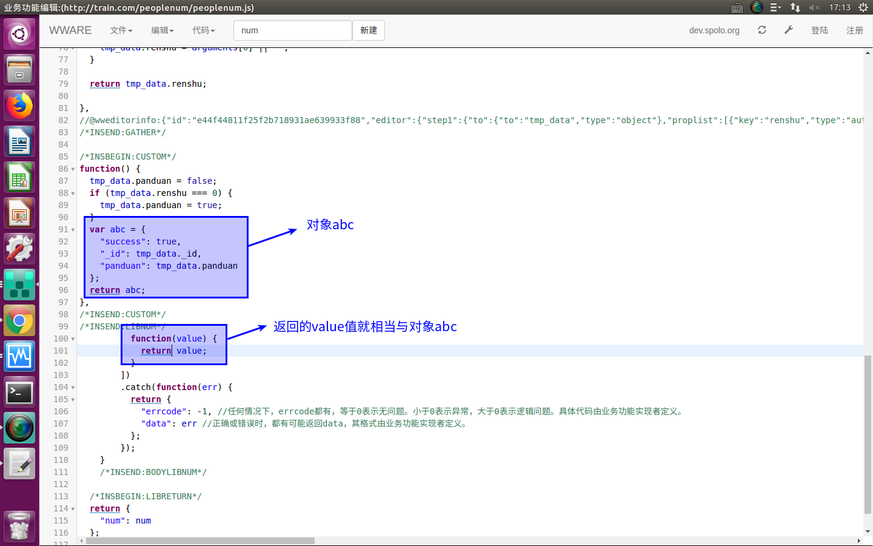Click the 登陆 login link
The image size is (873, 546).
click(819, 30)
